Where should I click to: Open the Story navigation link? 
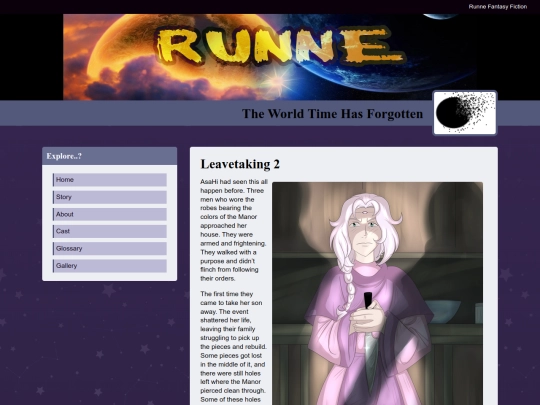(x=110, y=197)
